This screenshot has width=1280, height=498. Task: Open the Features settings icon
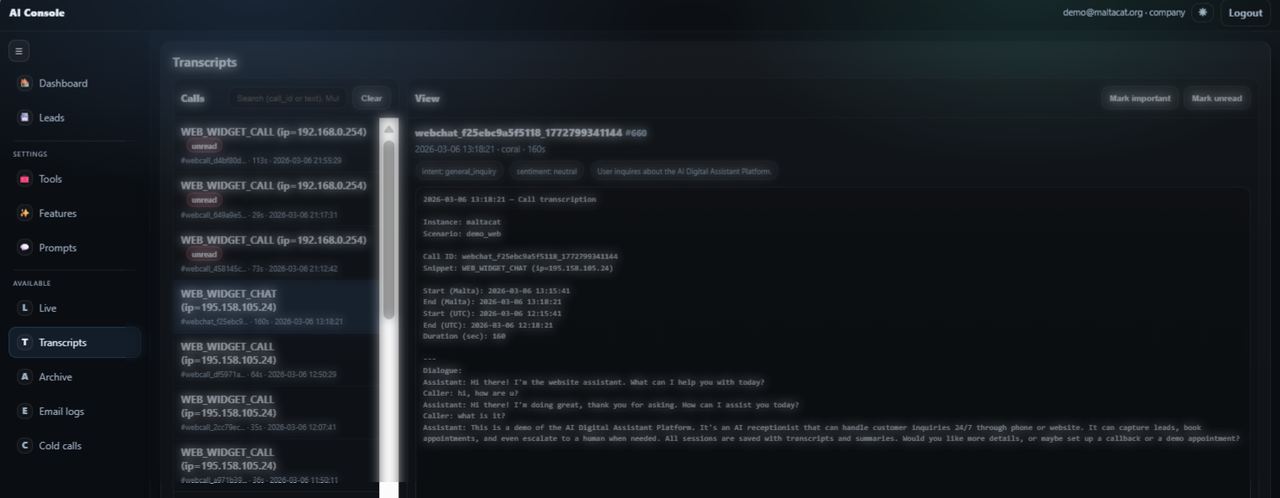[25, 213]
